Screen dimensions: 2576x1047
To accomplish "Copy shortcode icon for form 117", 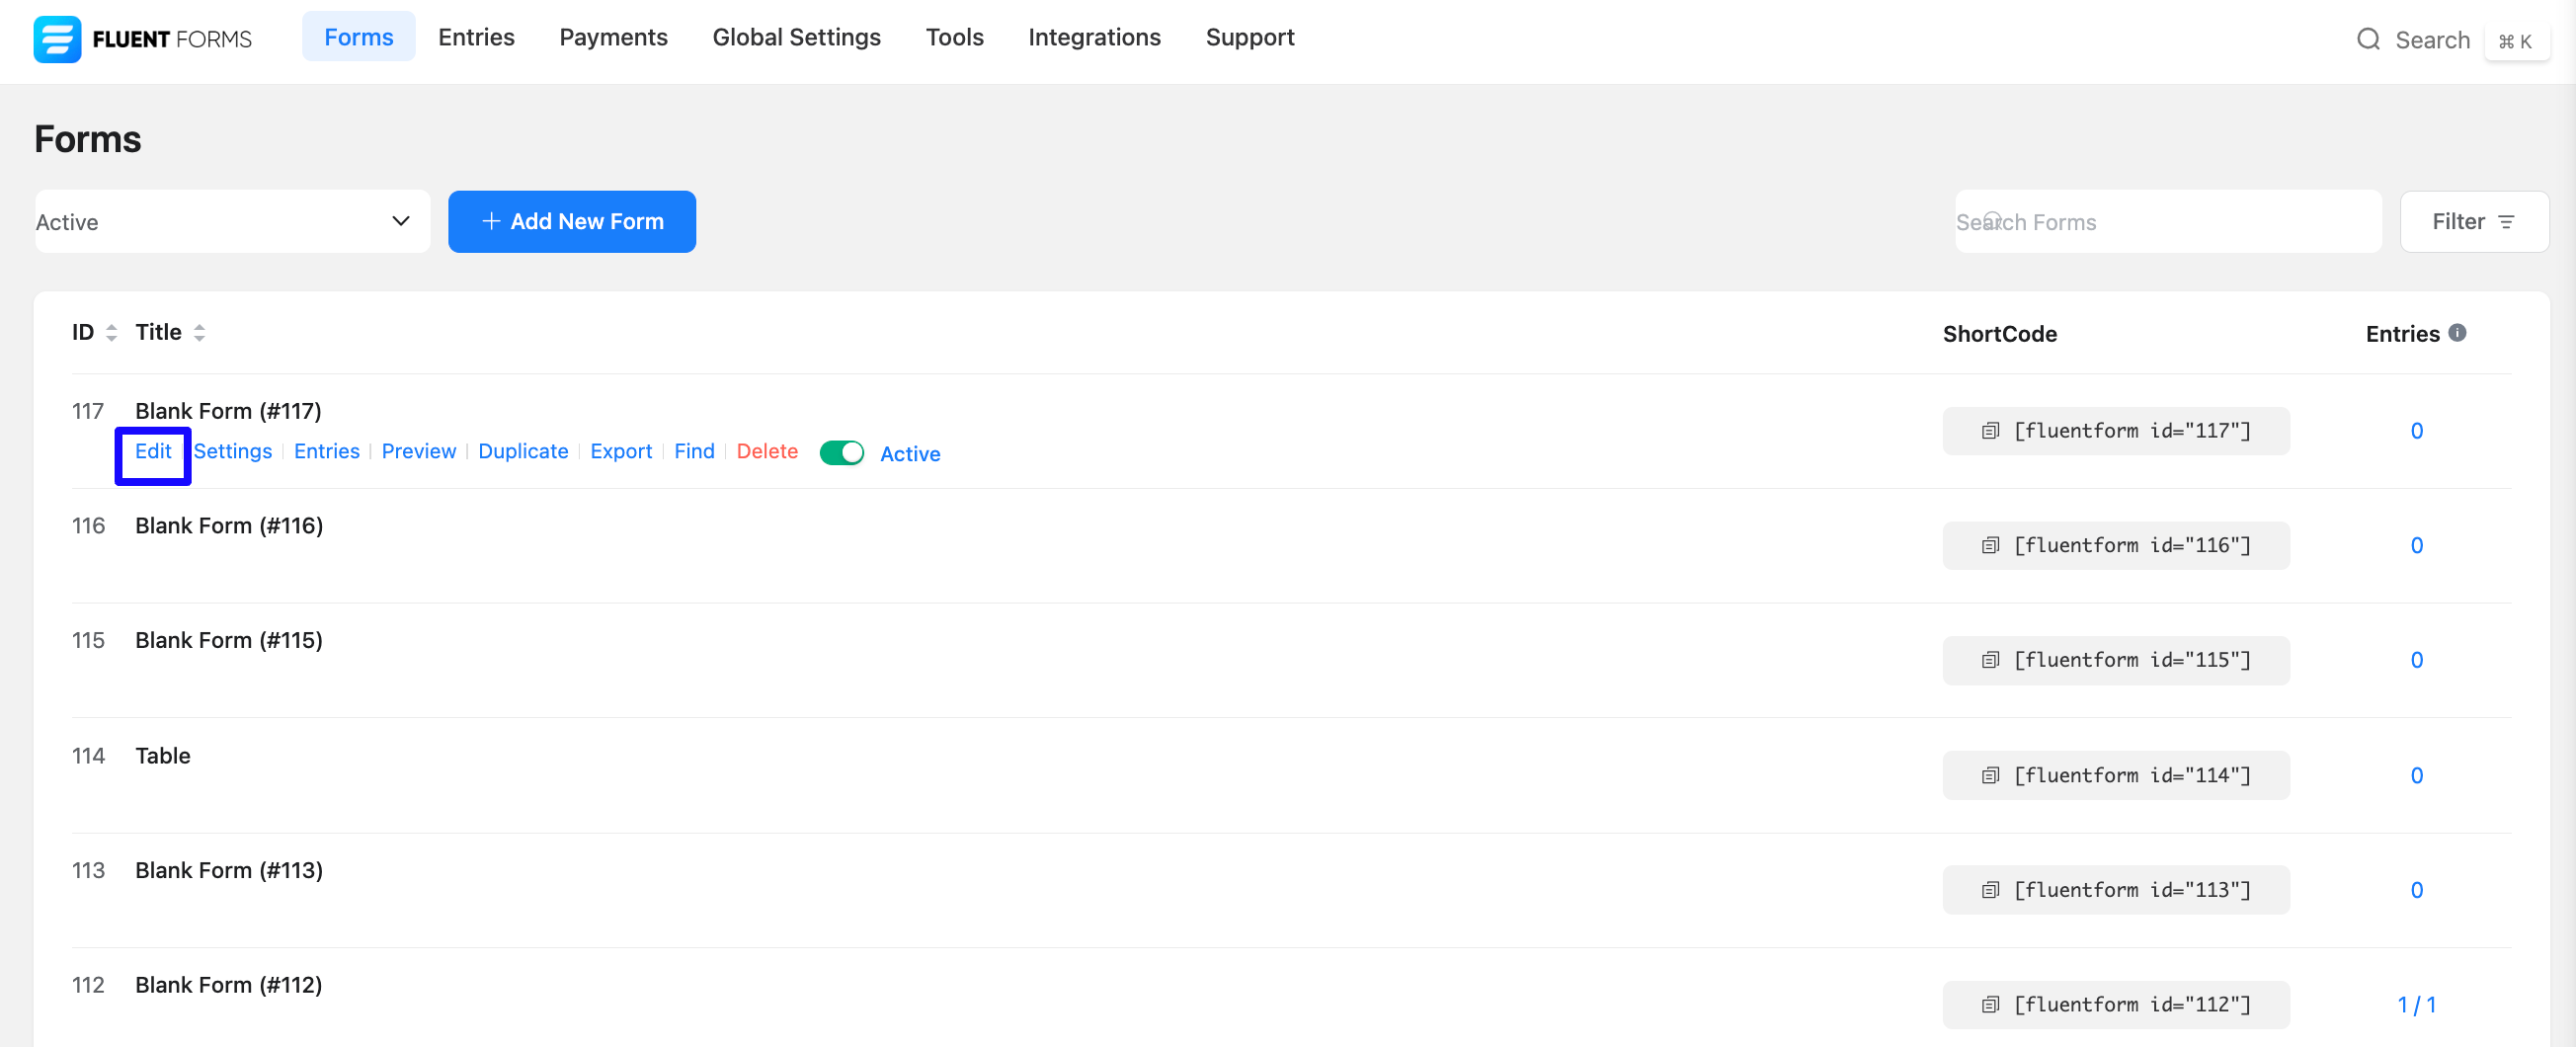I will pyautogui.click(x=1990, y=431).
